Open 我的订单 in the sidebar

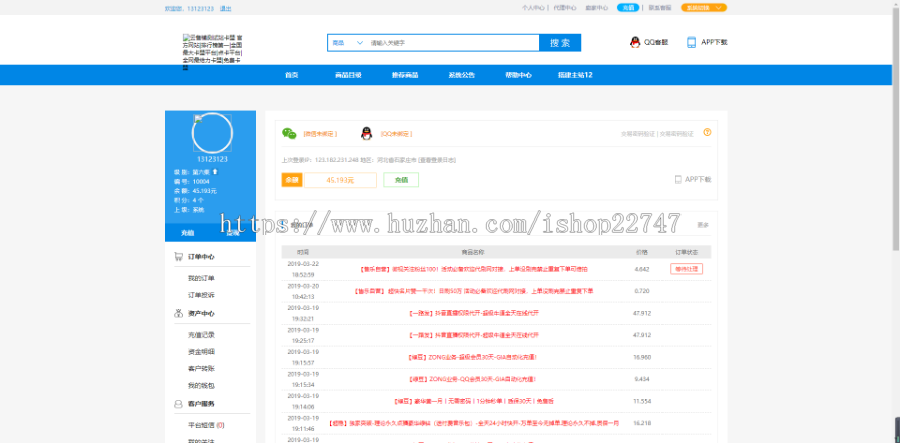tap(201, 278)
